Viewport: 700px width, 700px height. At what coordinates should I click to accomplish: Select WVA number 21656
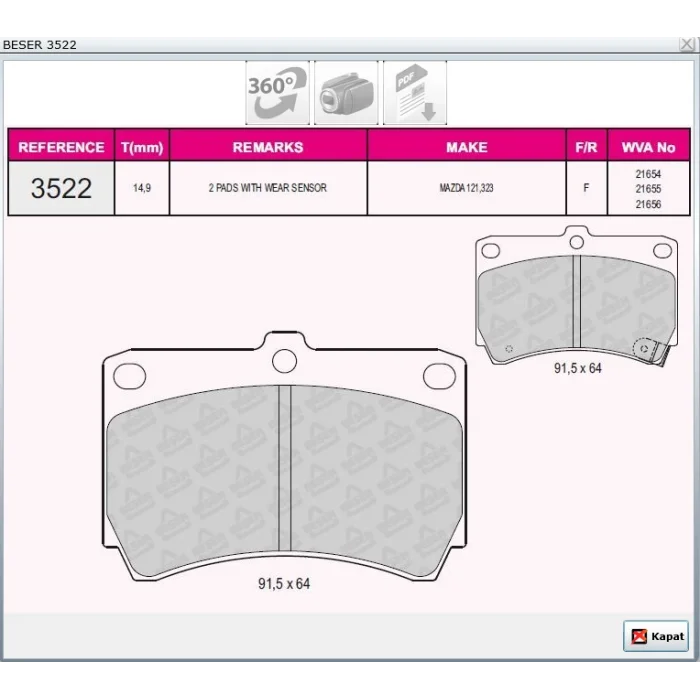[648, 204]
